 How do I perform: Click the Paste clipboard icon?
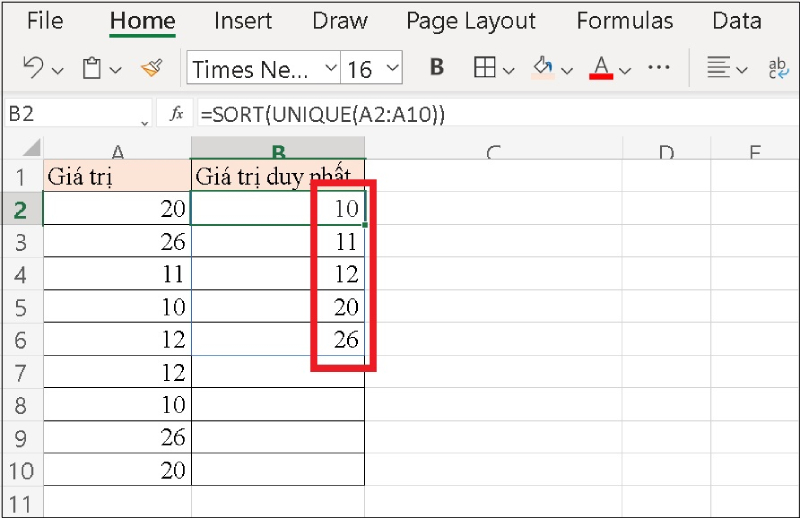pos(92,68)
